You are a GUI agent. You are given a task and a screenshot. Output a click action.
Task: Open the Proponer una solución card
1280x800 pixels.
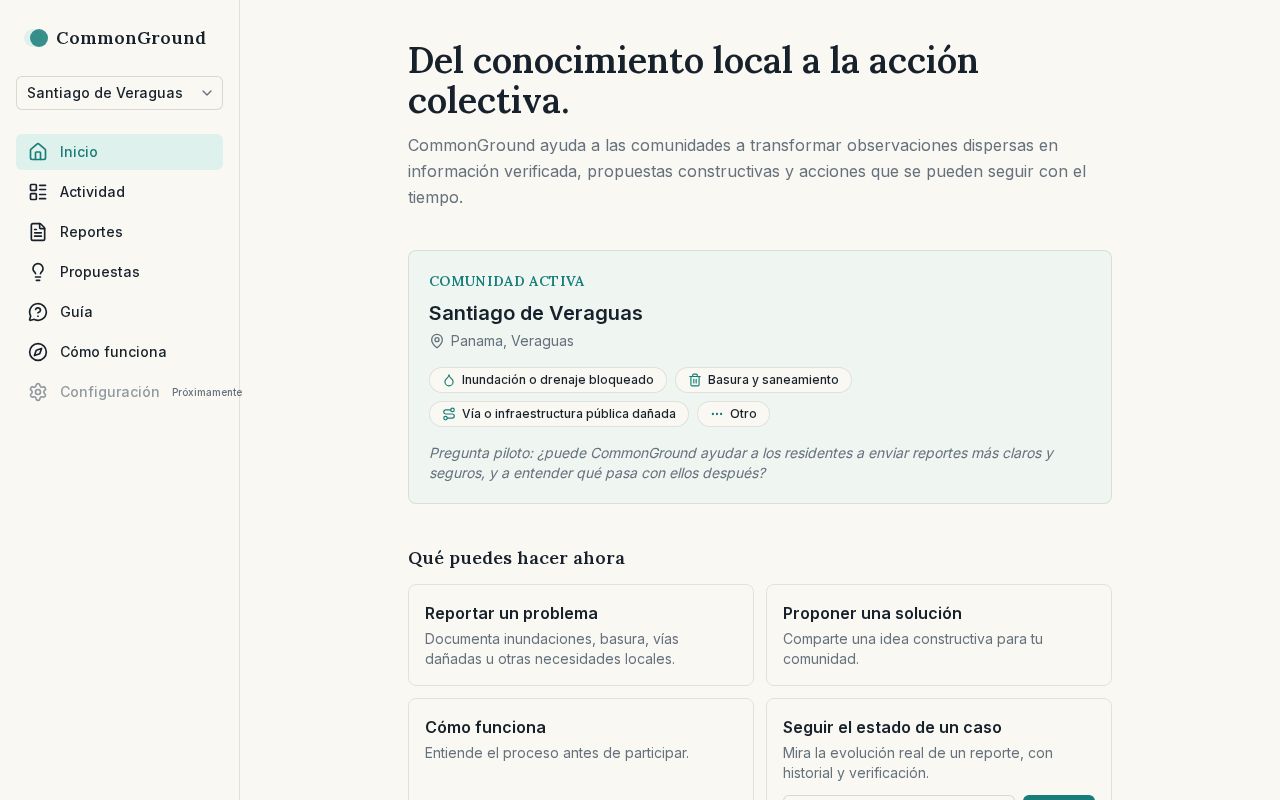click(x=939, y=635)
